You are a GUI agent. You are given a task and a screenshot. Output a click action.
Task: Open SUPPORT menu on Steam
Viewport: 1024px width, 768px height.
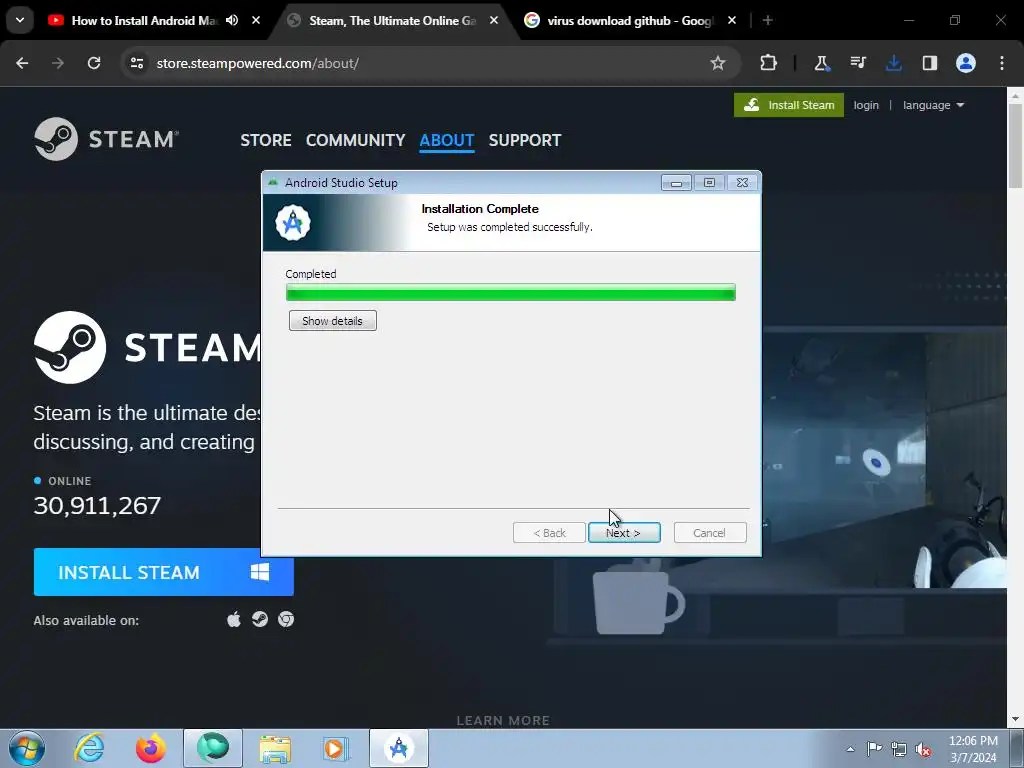tap(524, 140)
